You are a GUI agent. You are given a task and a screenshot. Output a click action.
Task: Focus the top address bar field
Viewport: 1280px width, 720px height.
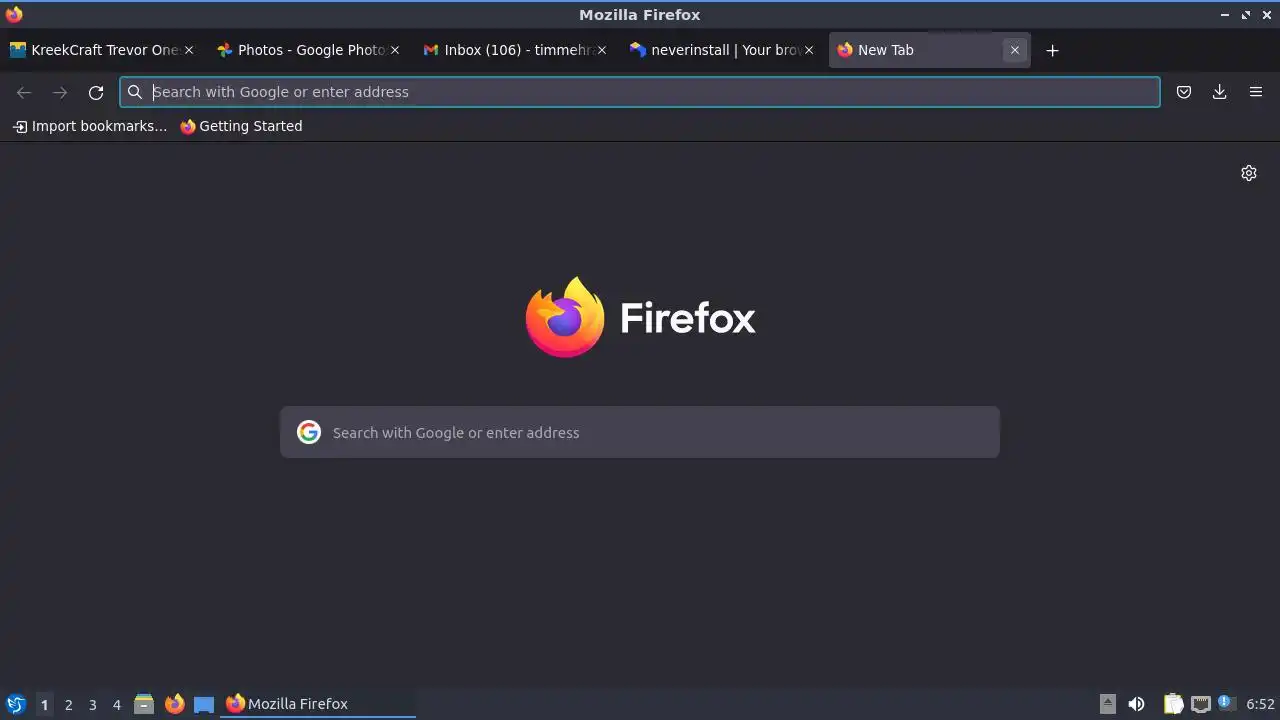pos(640,92)
